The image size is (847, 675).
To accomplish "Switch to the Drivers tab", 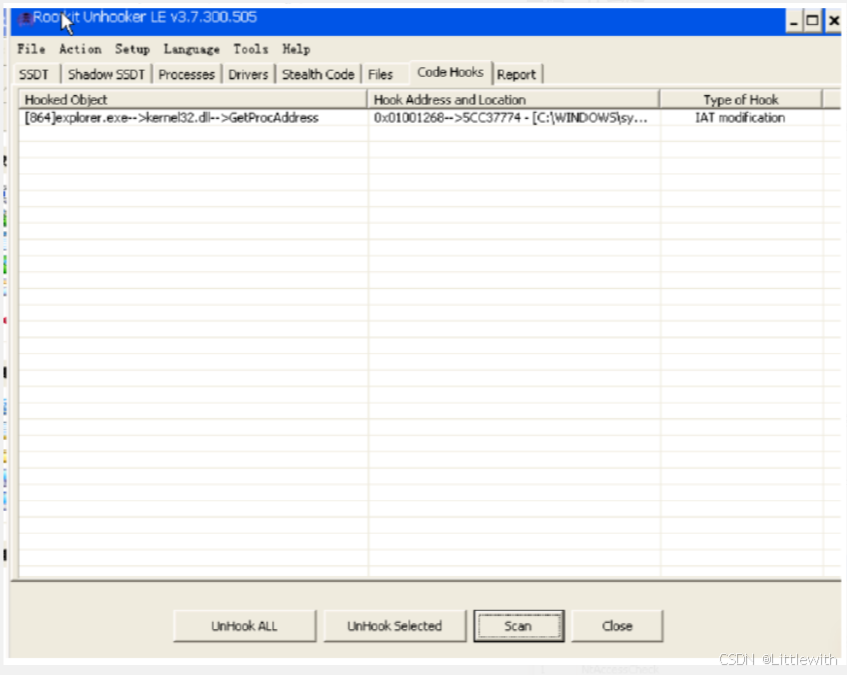I will coord(248,75).
